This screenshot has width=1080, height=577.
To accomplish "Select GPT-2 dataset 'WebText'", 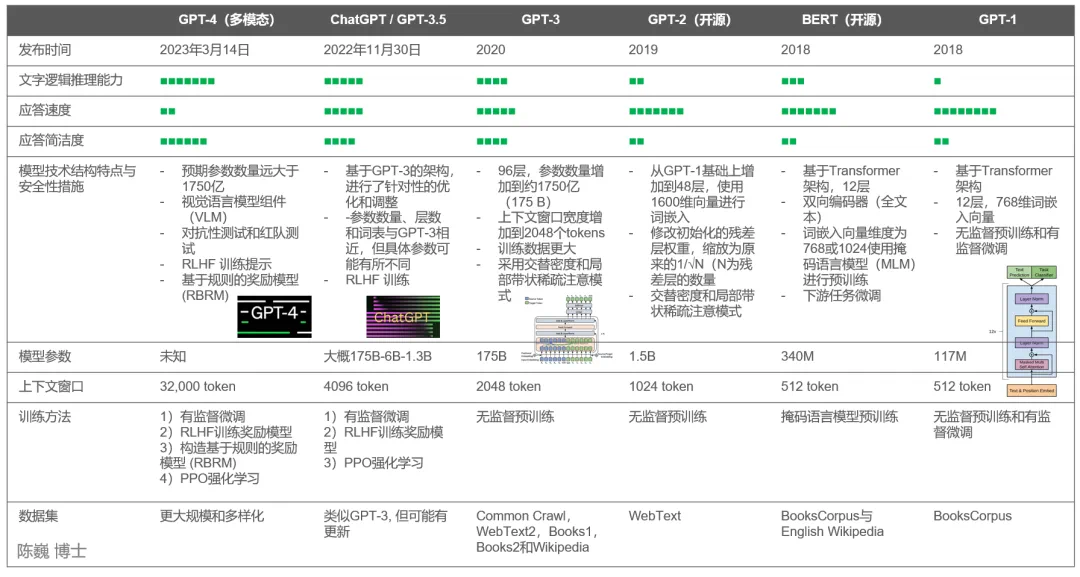I will [654, 516].
